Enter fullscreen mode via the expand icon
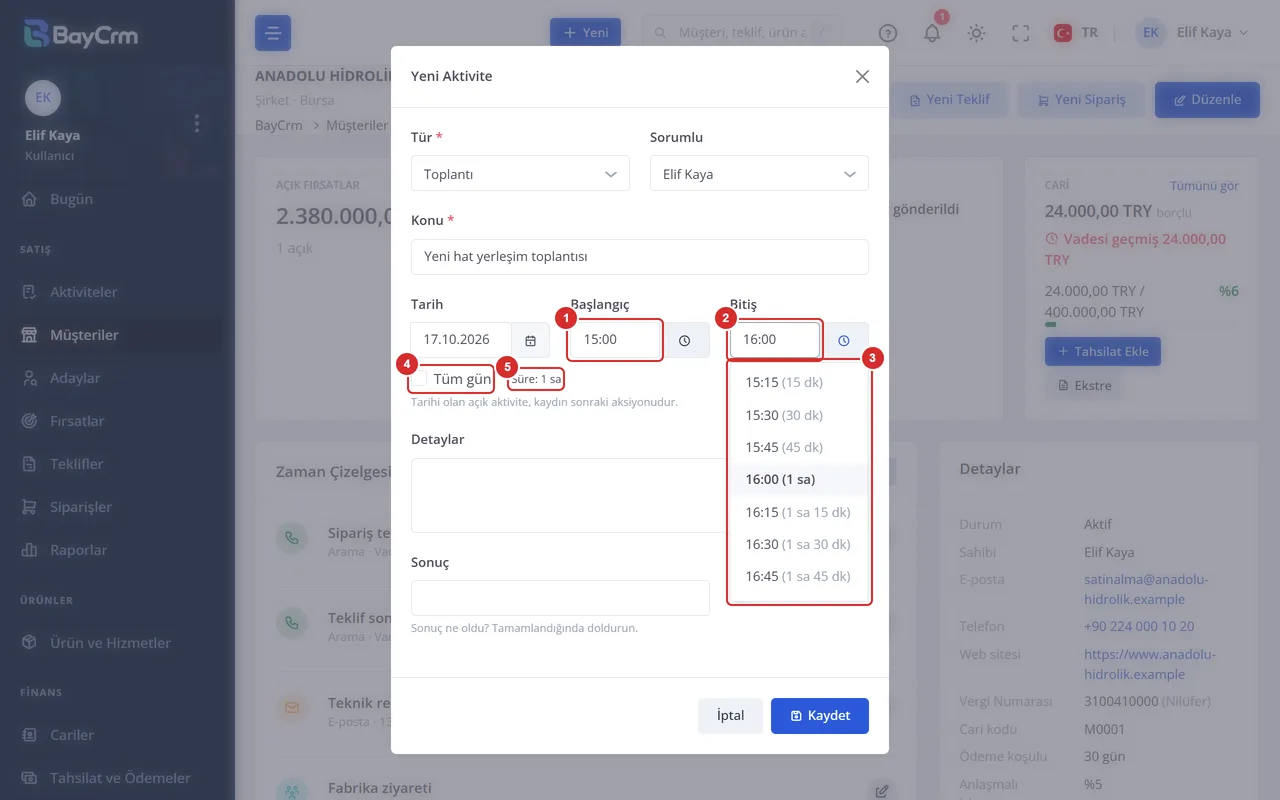Image resolution: width=1280 pixels, height=800 pixels. pyautogui.click(x=1020, y=33)
